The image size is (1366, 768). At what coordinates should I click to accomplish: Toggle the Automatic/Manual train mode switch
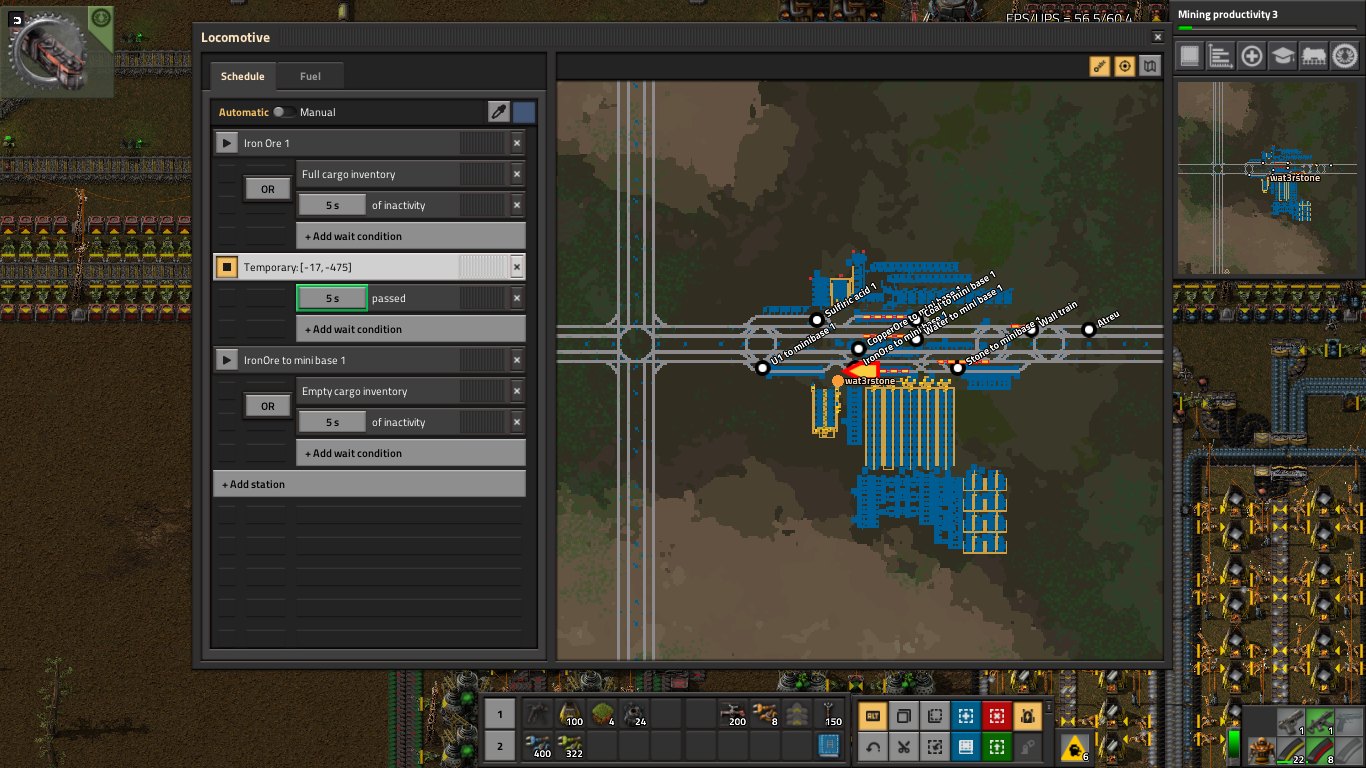coord(284,113)
